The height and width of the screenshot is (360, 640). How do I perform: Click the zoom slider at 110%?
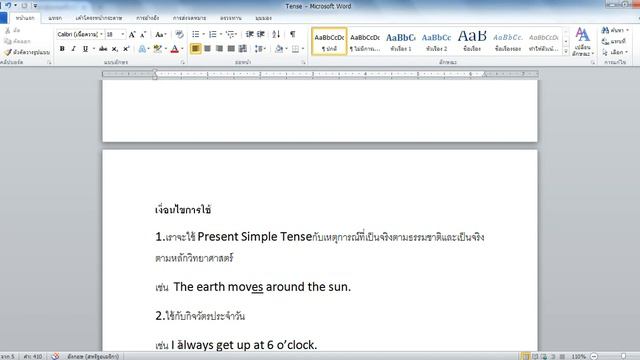pyautogui.click(x=623, y=356)
